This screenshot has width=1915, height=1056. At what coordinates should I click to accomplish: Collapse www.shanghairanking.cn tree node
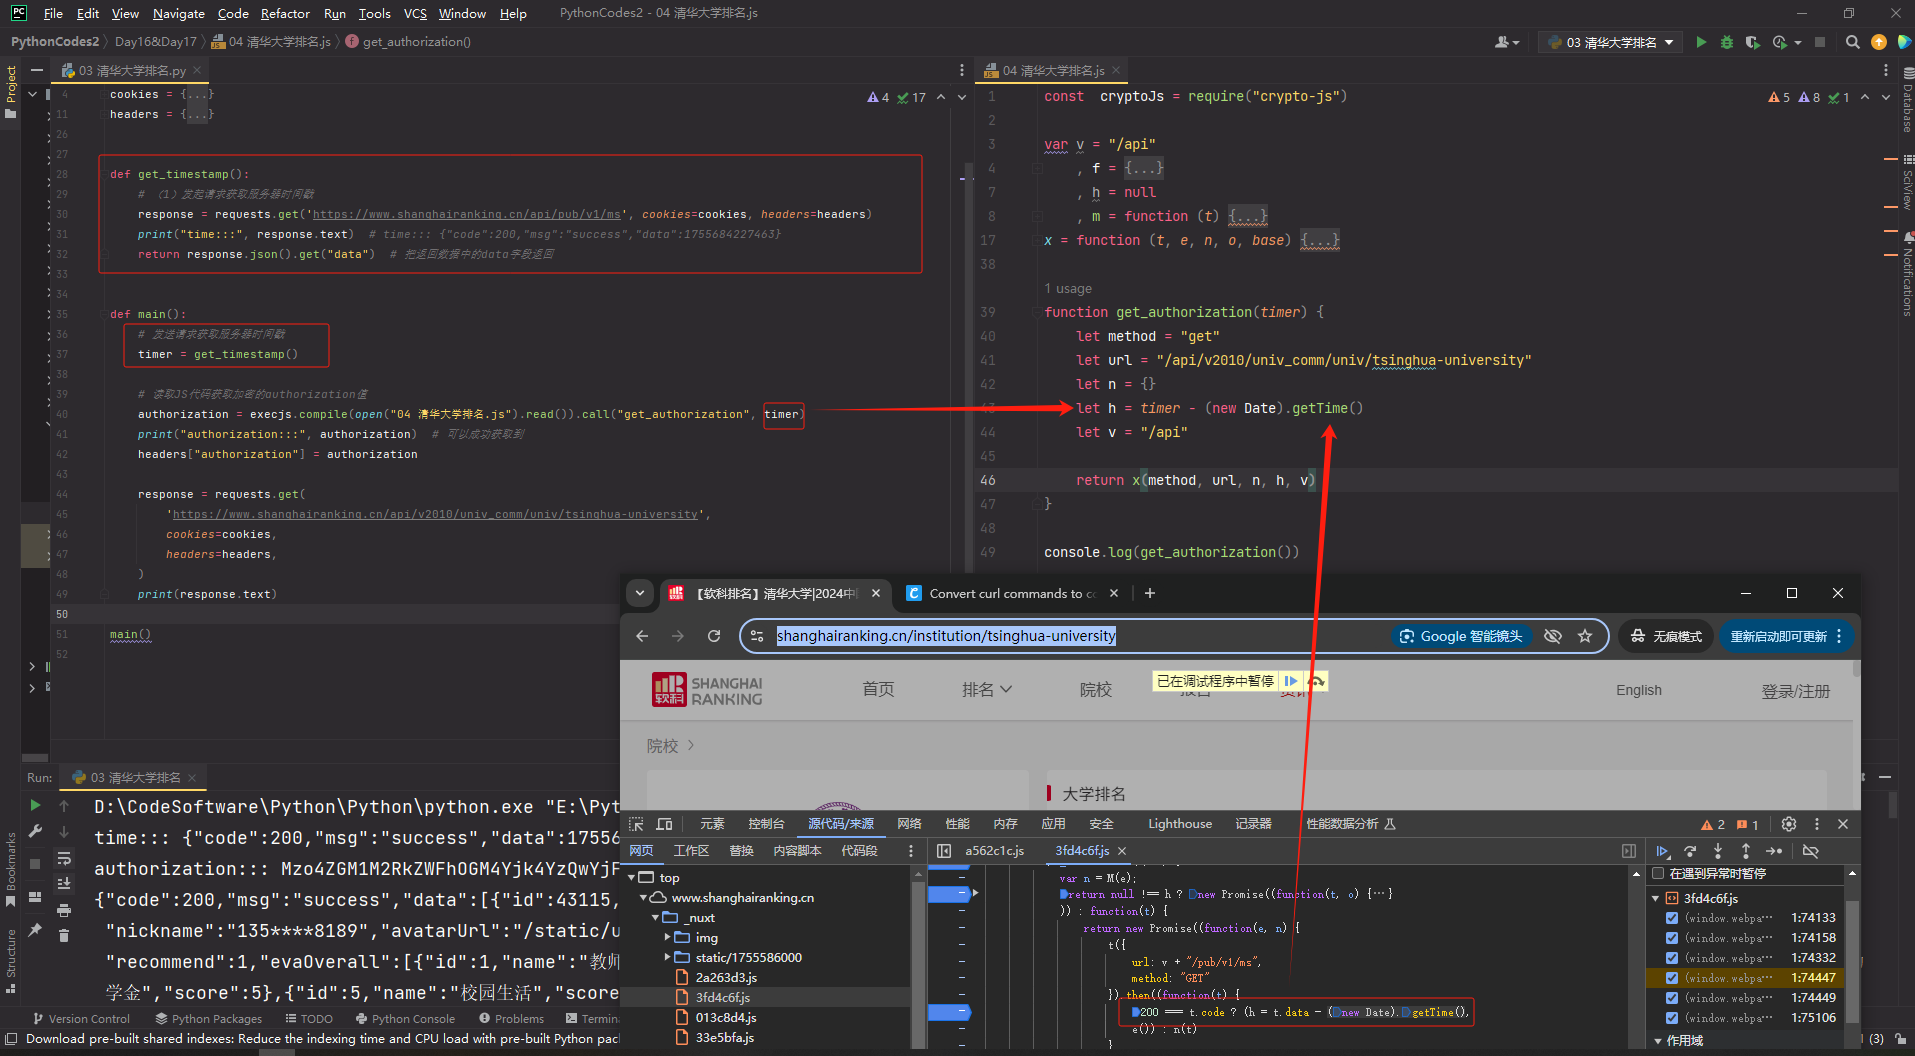click(644, 898)
